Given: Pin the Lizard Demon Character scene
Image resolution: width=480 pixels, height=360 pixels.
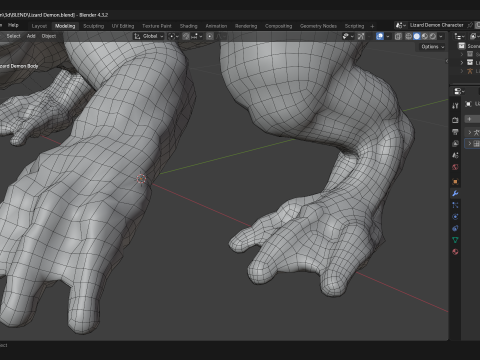Looking at the screenshot, I should [470, 25].
